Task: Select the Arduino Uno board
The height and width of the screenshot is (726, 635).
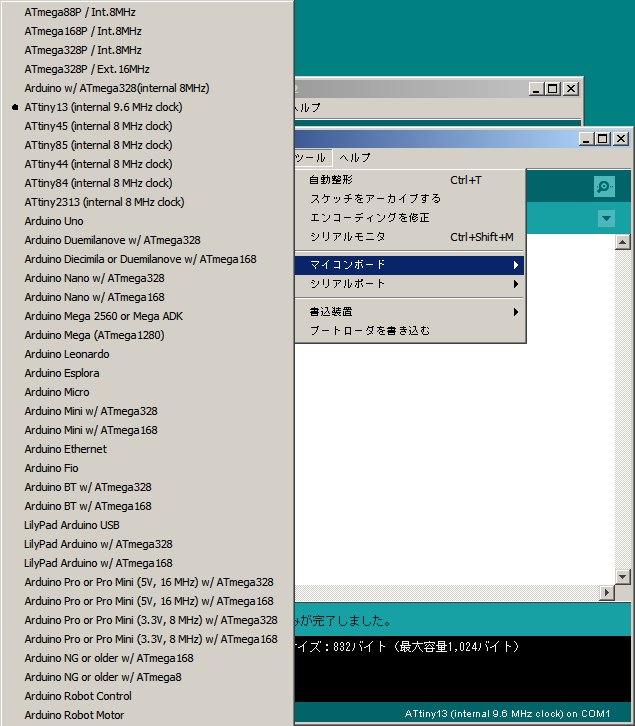Action: coord(147,221)
